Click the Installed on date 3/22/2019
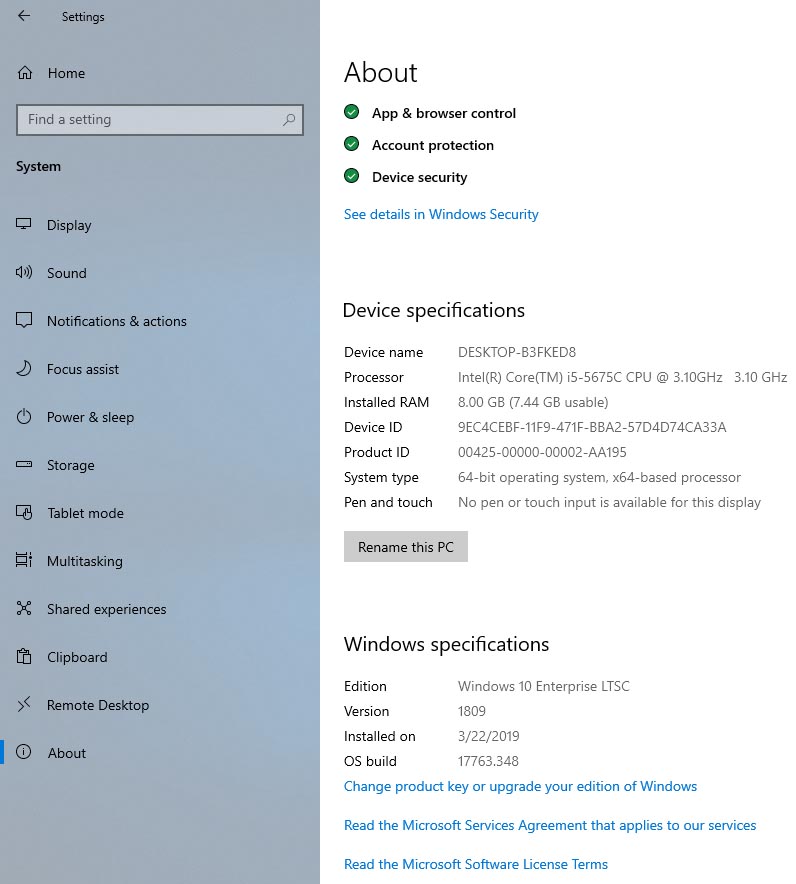Screen dimensions: 796x884 pyautogui.click(x=489, y=736)
